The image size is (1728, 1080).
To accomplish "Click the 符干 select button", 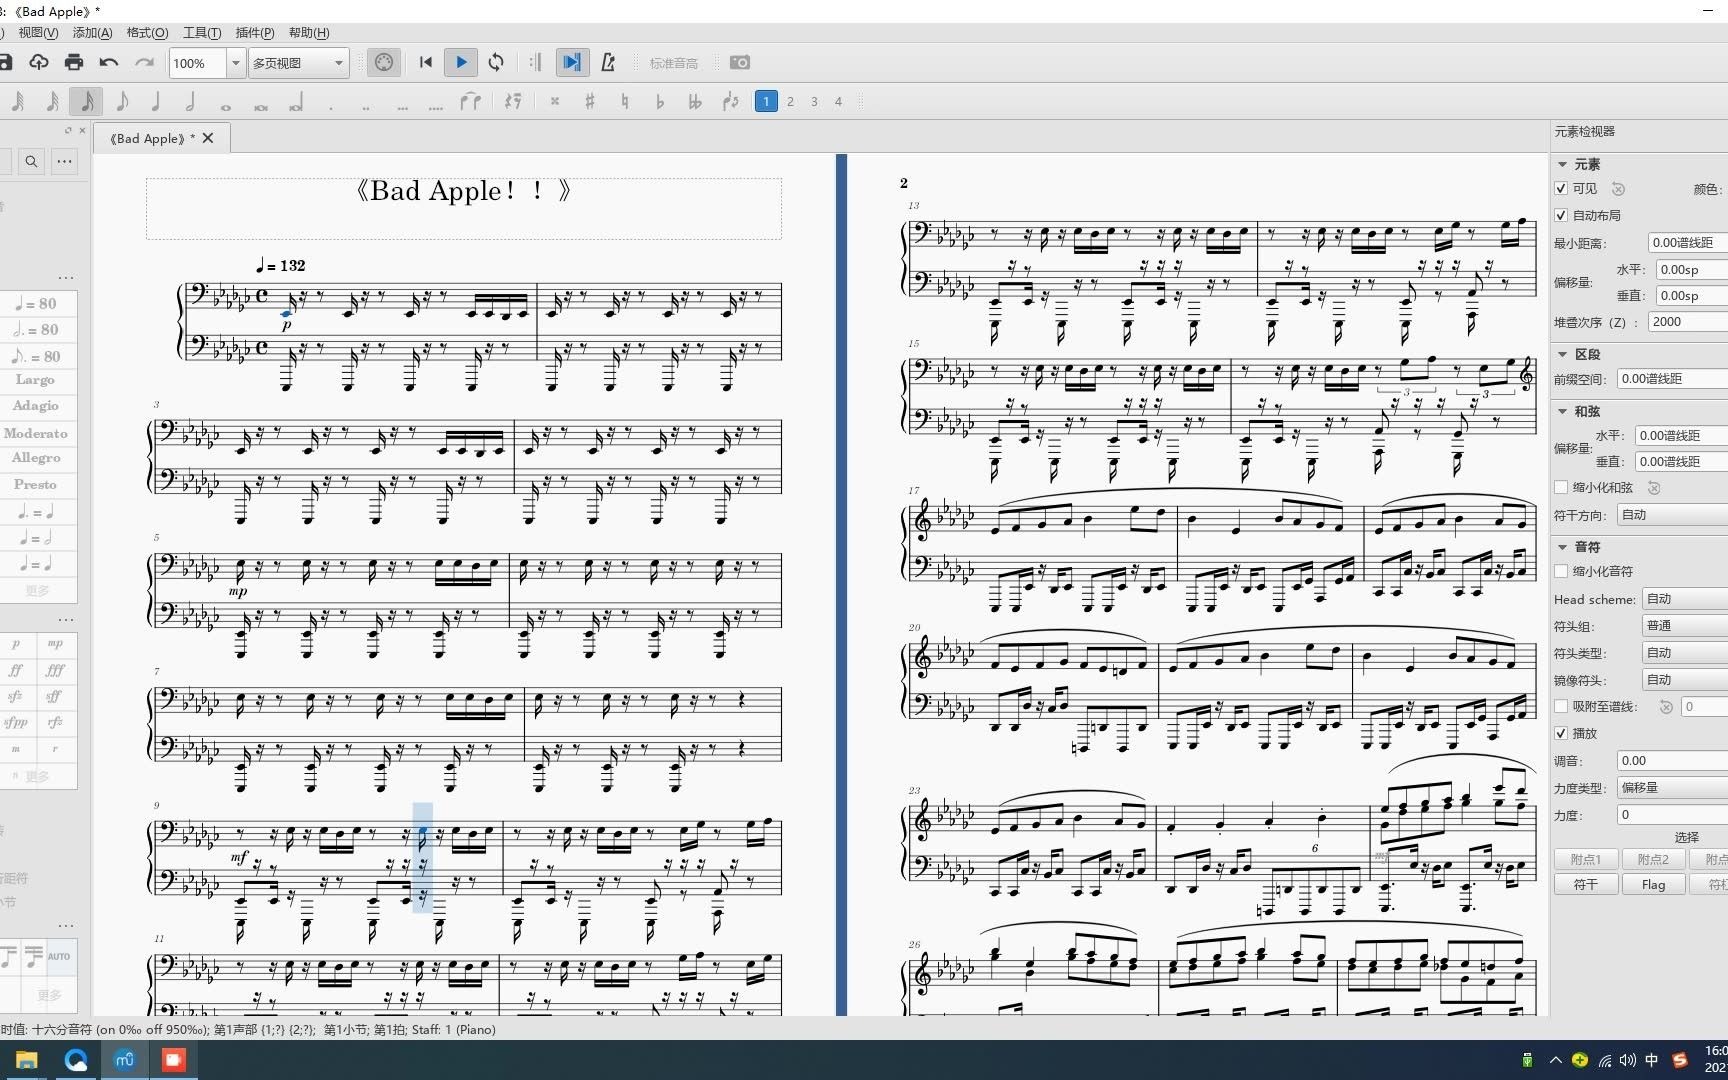I will (x=1585, y=885).
